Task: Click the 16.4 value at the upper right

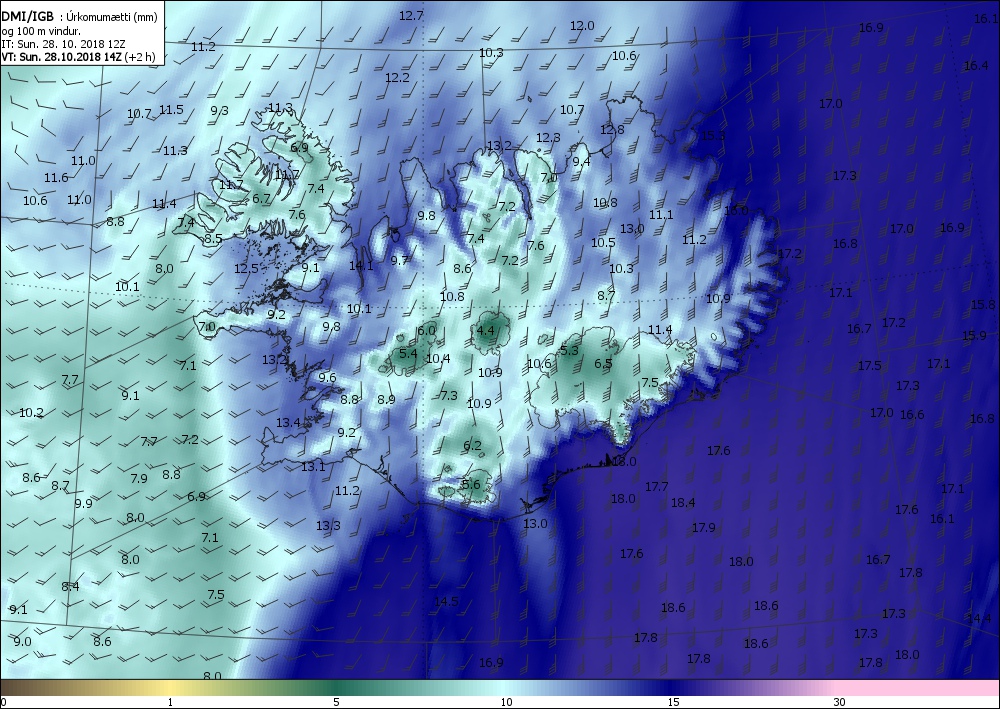Action: [x=976, y=66]
